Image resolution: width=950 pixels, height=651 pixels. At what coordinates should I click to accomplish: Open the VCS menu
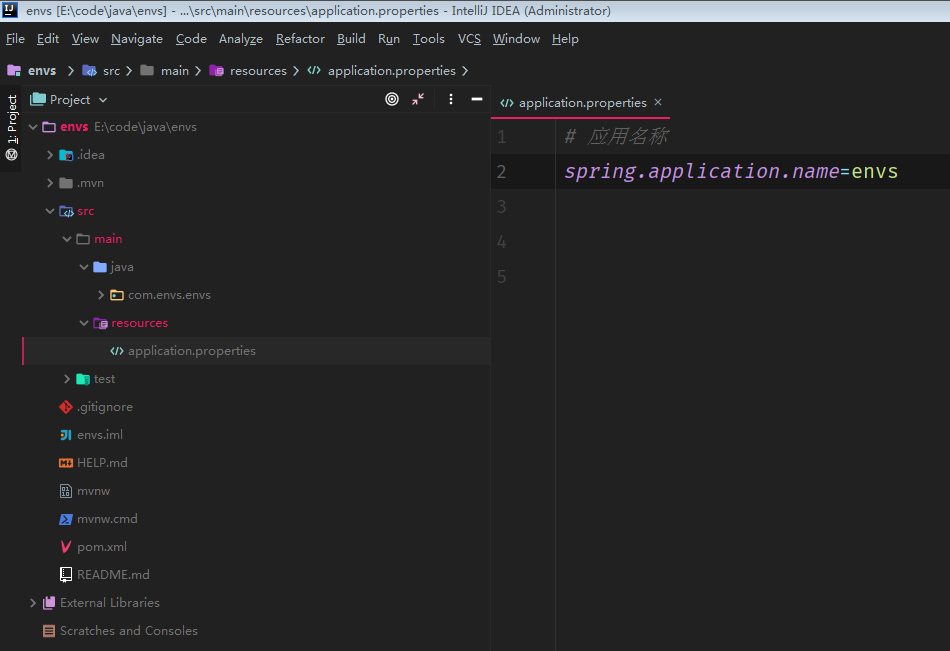pos(469,39)
